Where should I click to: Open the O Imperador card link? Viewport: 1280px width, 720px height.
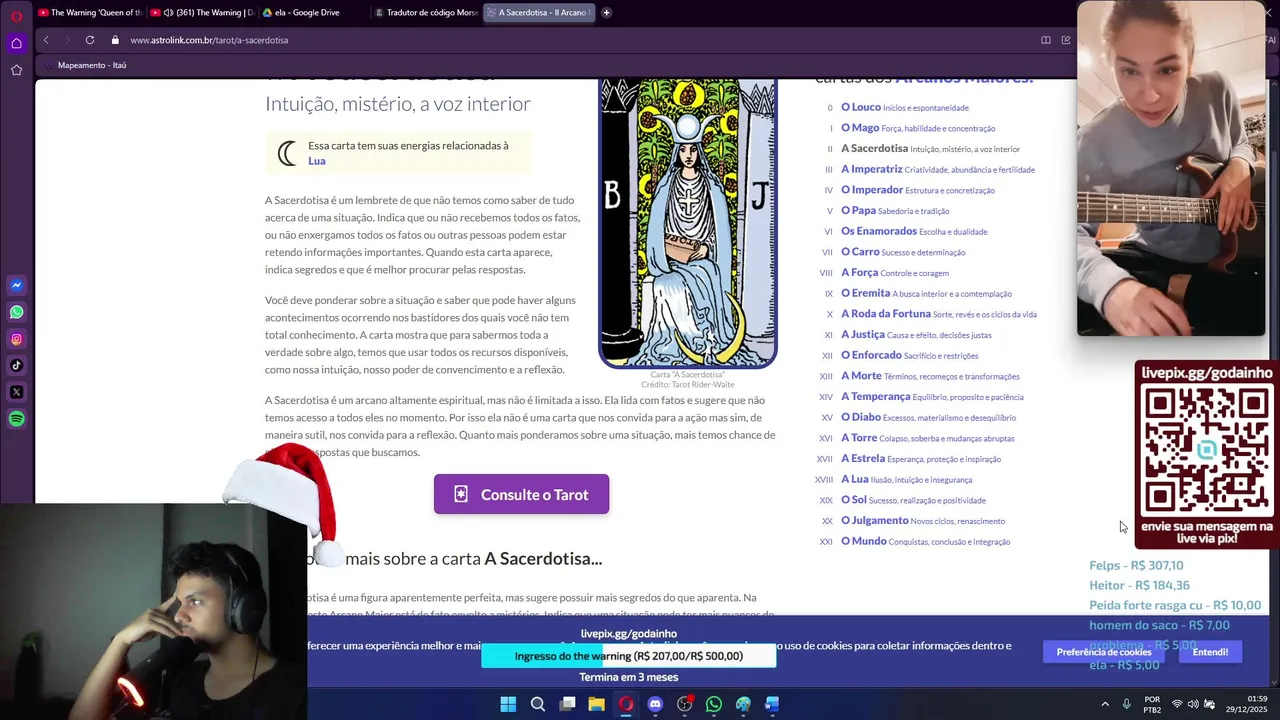coord(872,190)
